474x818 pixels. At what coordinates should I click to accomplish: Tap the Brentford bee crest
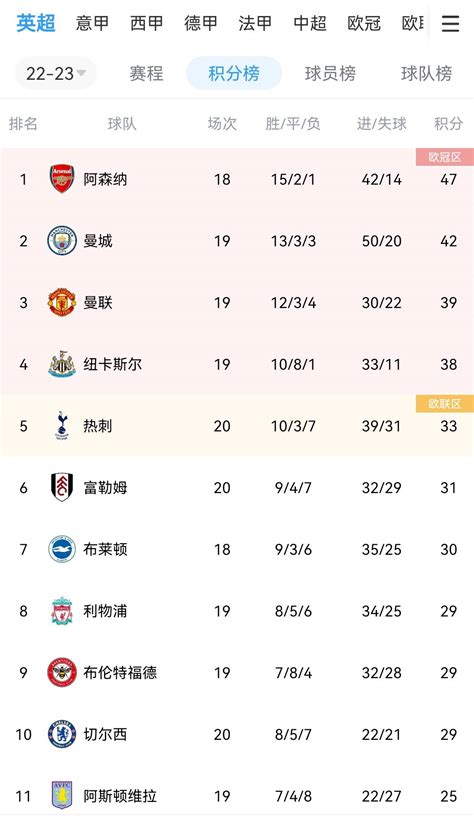pos(62,672)
